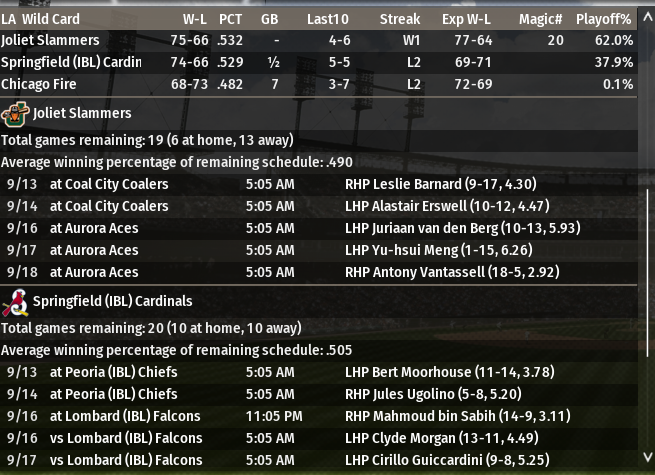
Task: Open Springfield (IBL) Cardinals standings row
Action: pyautogui.click(x=71, y=62)
